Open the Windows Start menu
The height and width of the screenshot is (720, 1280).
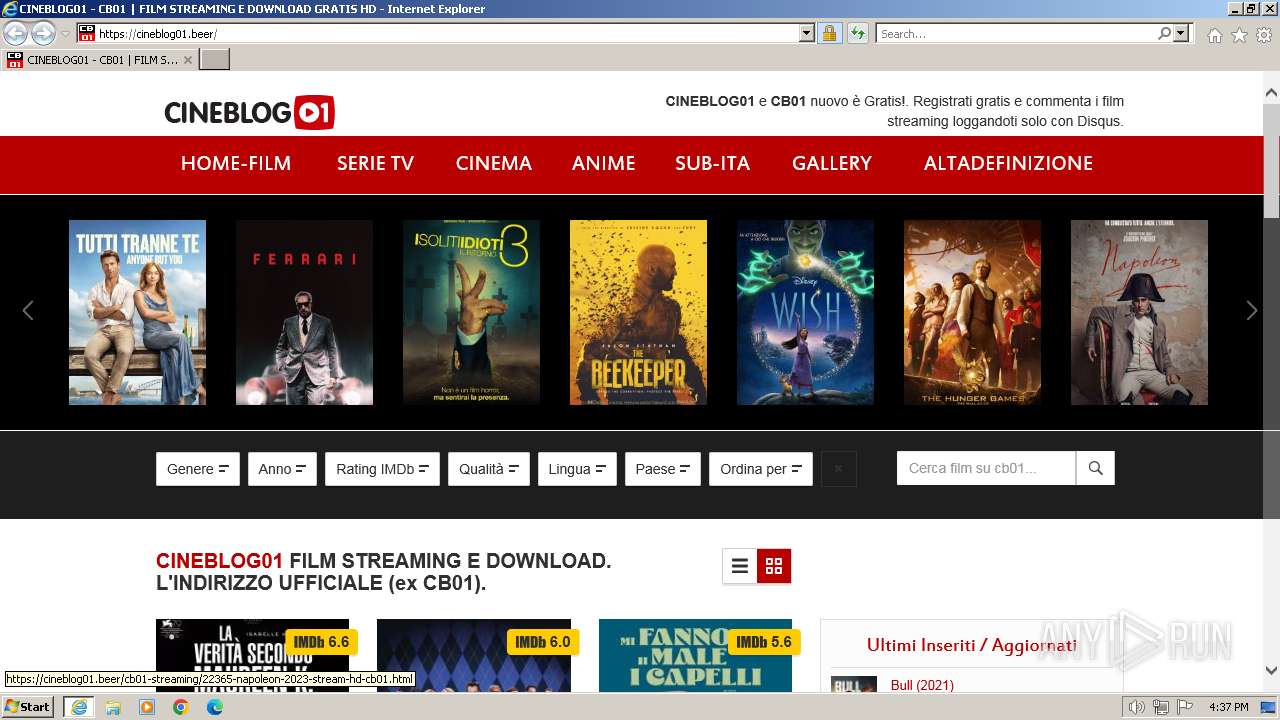pos(28,707)
